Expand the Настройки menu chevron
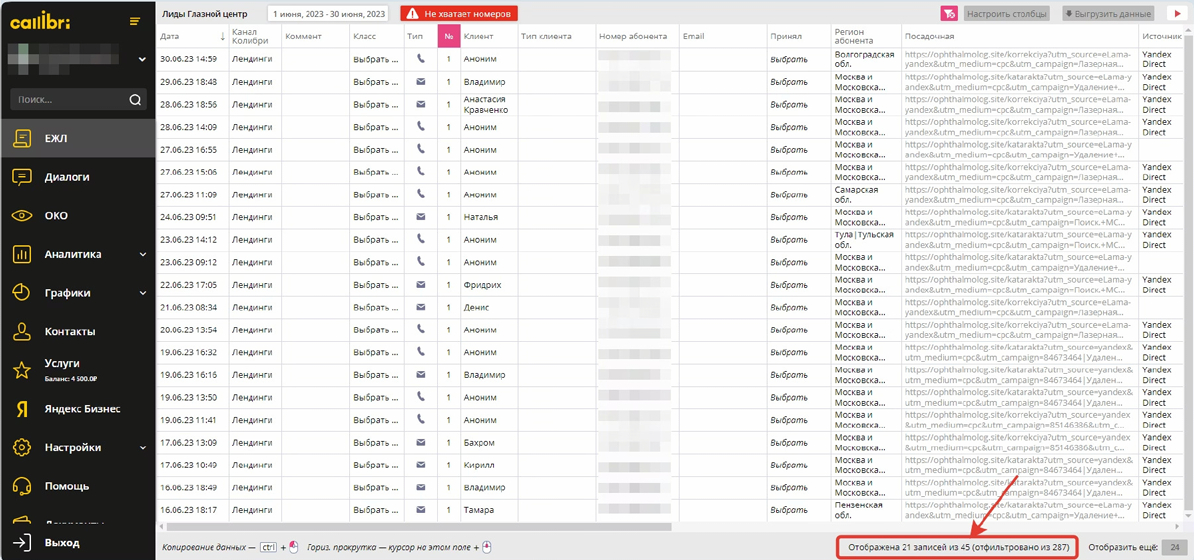This screenshot has width=1194, height=560. [142, 447]
